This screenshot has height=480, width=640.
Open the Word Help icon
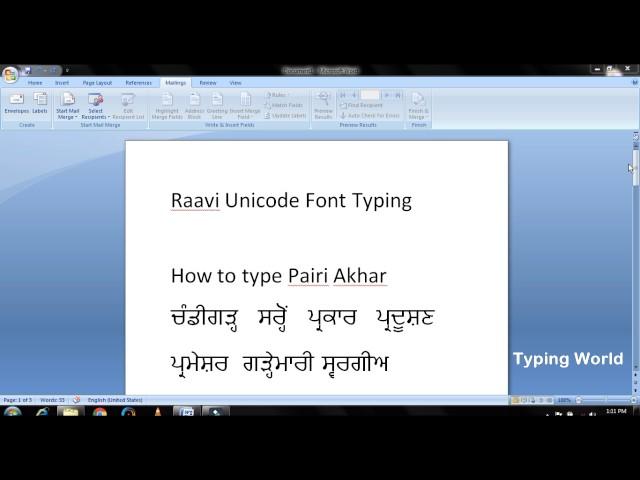[635, 82]
